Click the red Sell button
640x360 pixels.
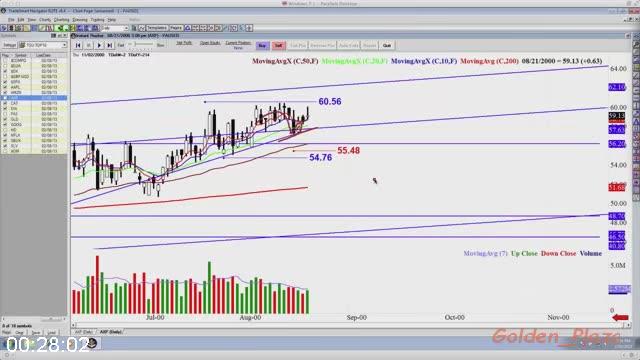278,45
